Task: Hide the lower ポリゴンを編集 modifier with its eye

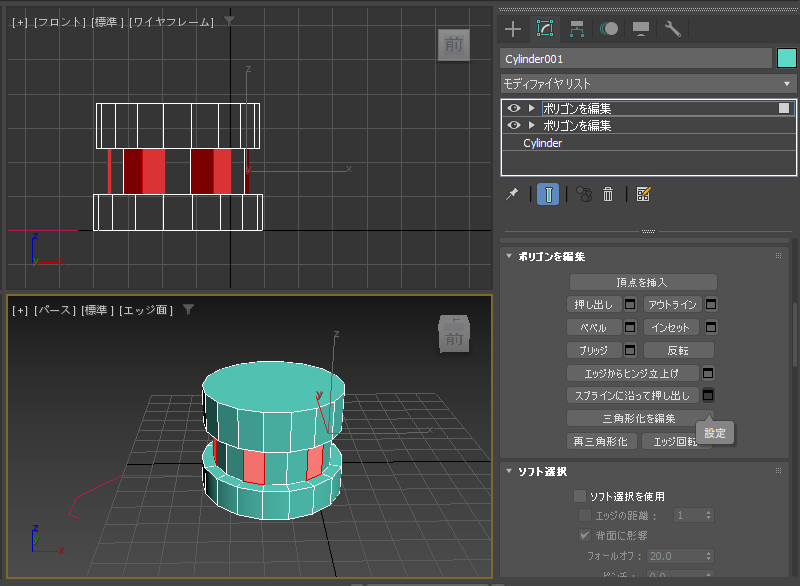Action: pyautogui.click(x=514, y=125)
